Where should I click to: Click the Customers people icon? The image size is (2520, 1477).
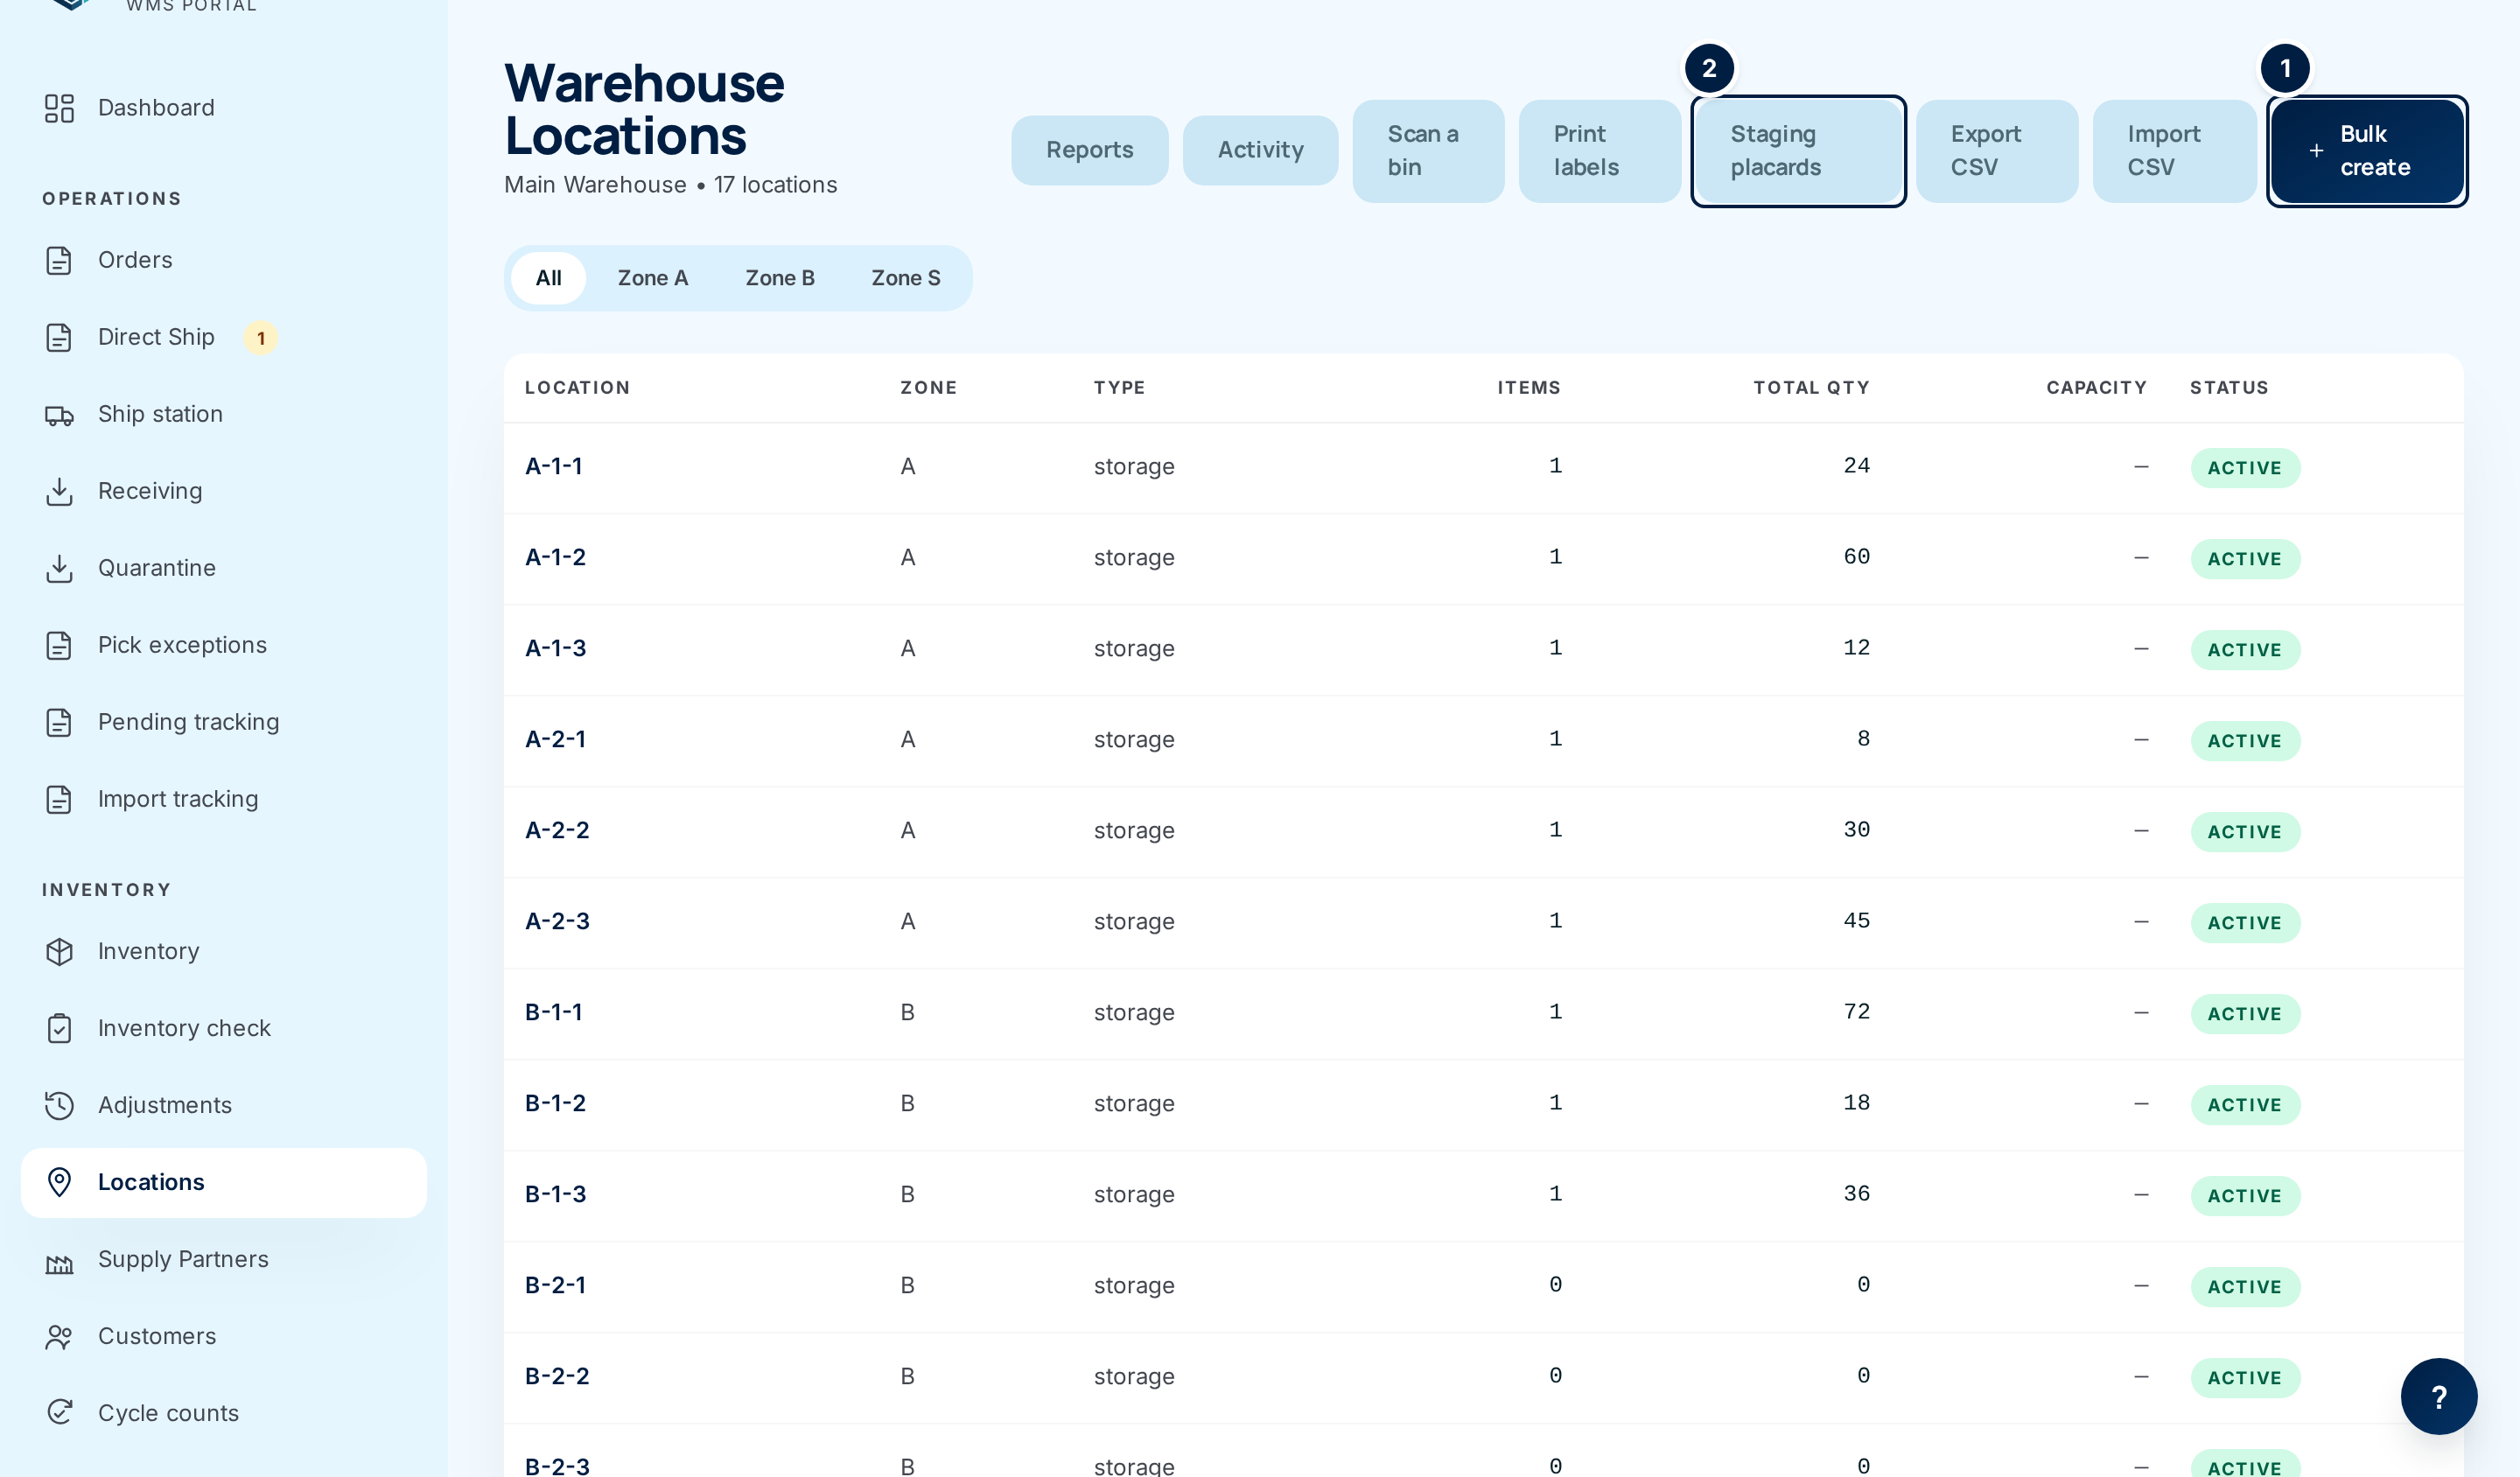point(59,1336)
